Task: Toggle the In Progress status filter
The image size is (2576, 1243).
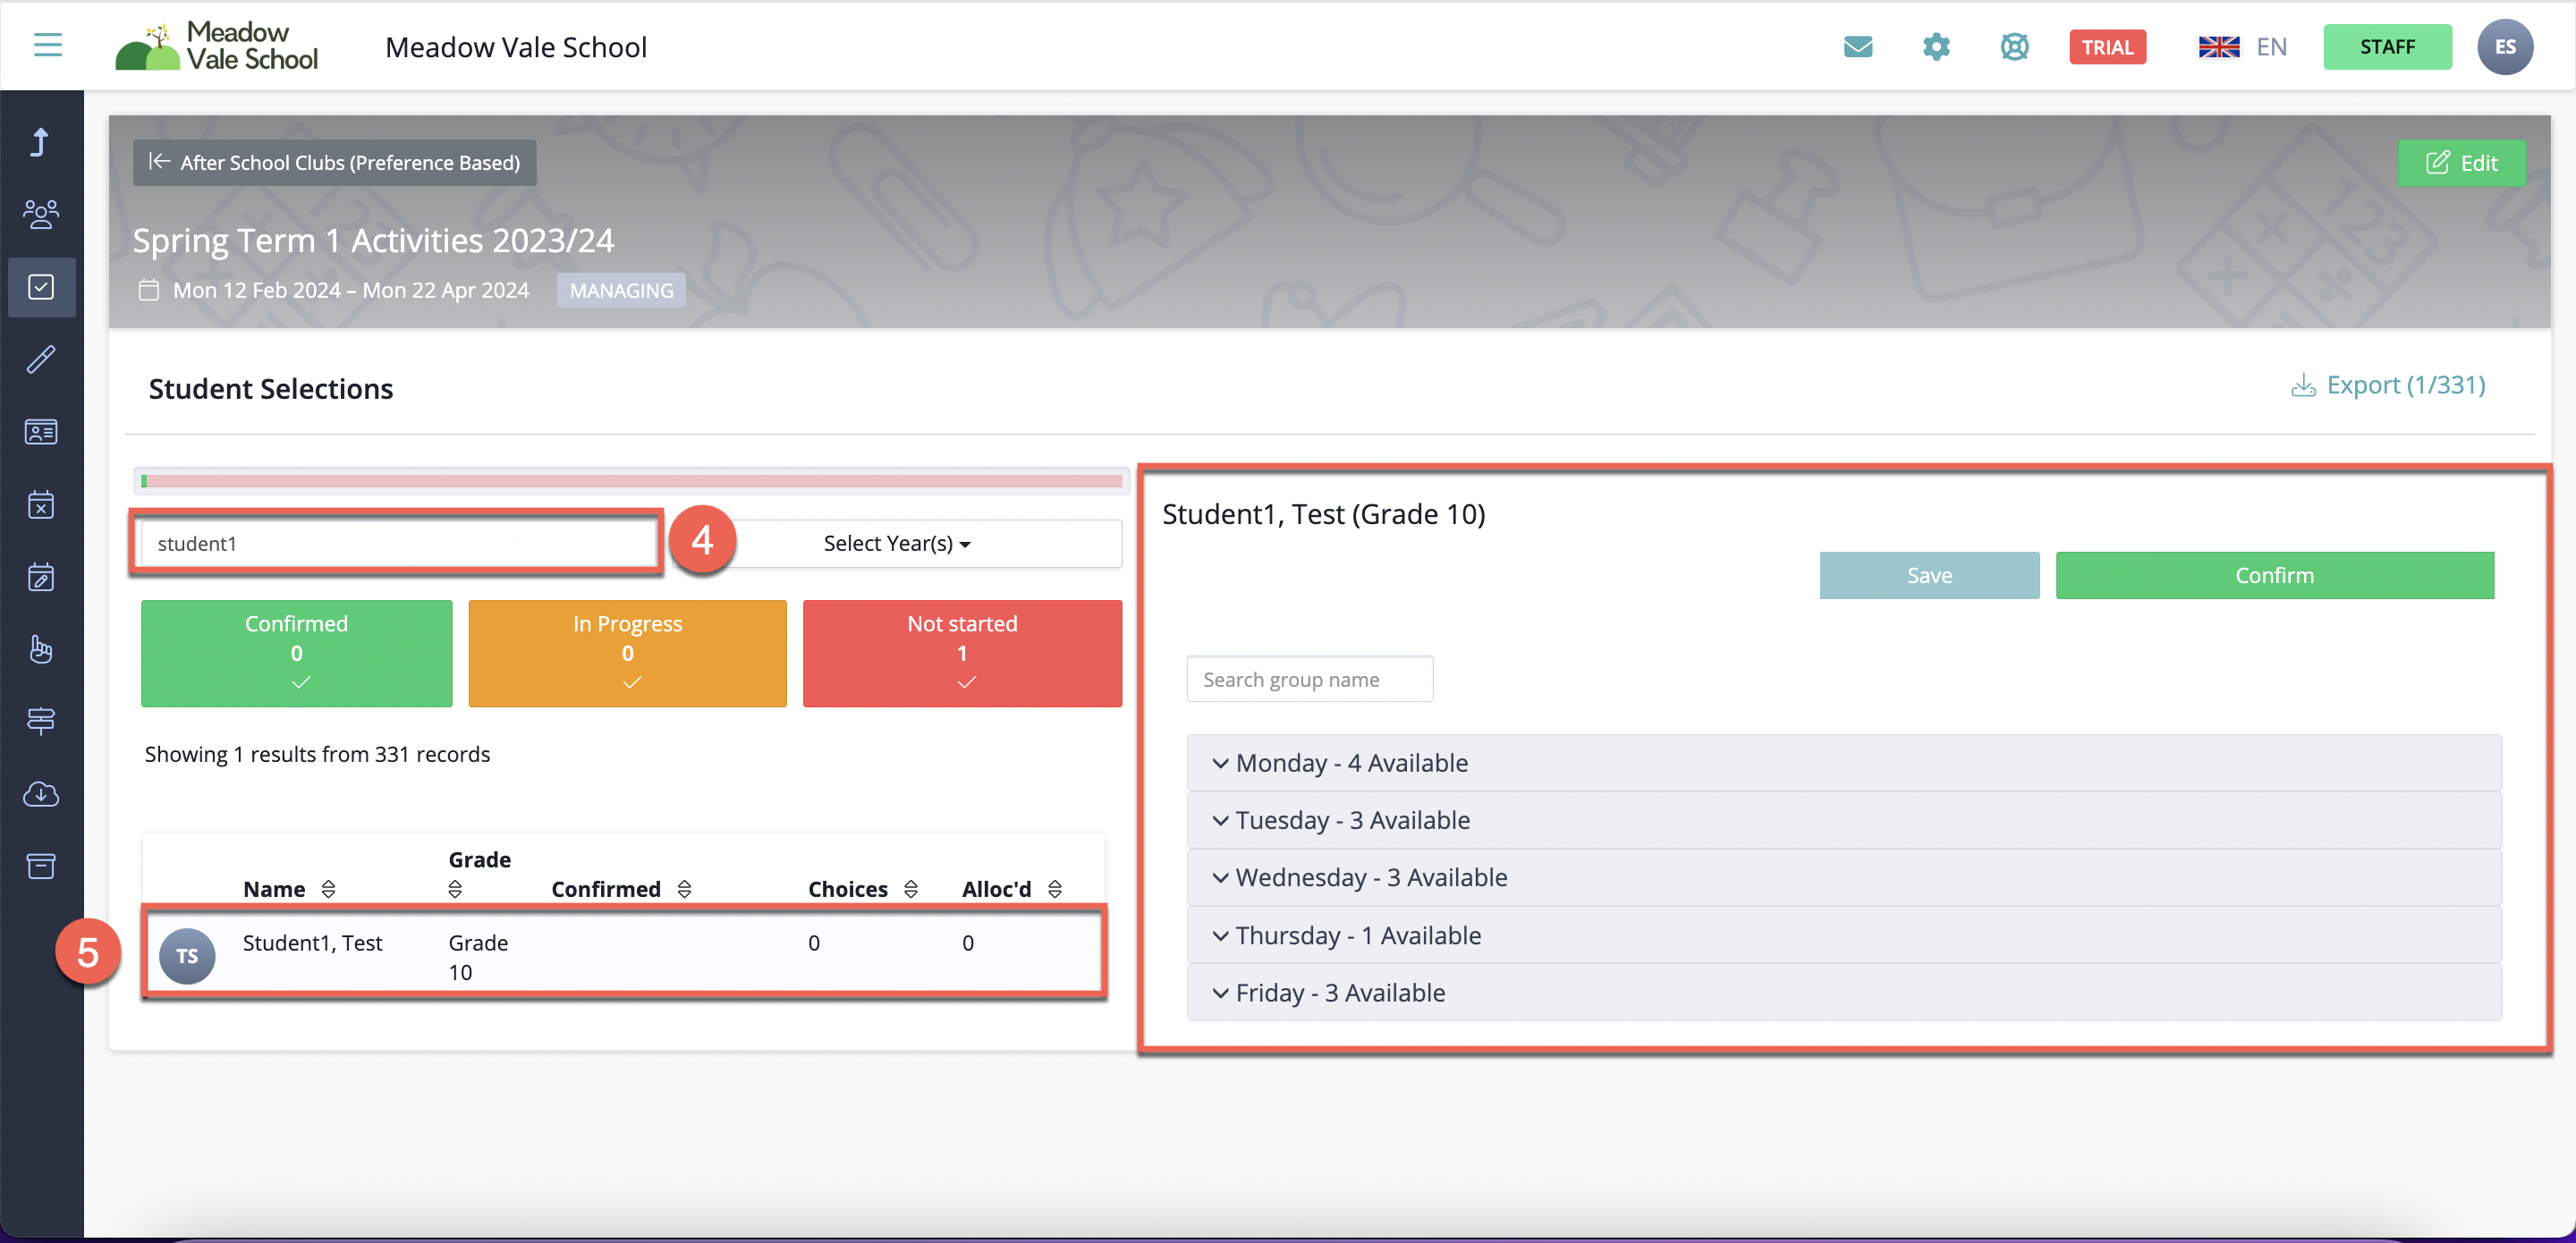Action: [627, 653]
